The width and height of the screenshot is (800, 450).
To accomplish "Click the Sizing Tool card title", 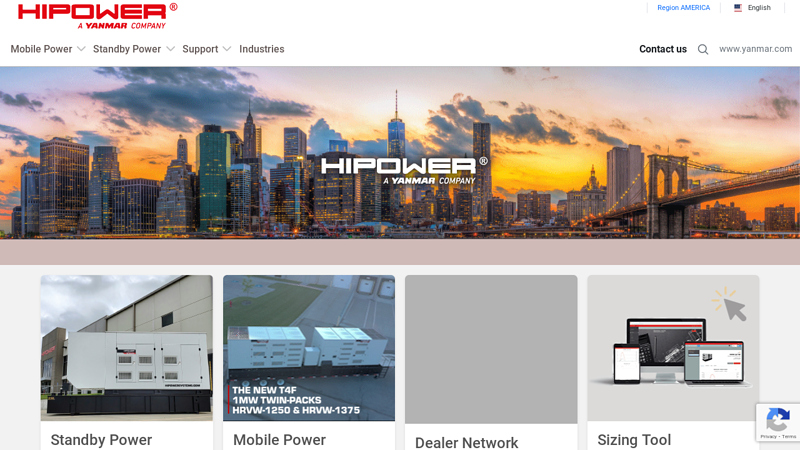I will pyautogui.click(x=634, y=440).
